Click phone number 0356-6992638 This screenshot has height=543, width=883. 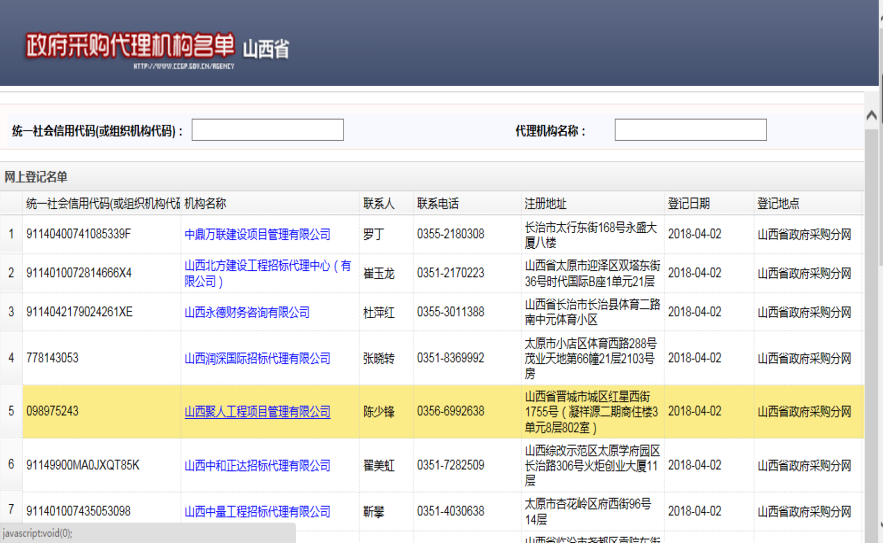(x=451, y=411)
